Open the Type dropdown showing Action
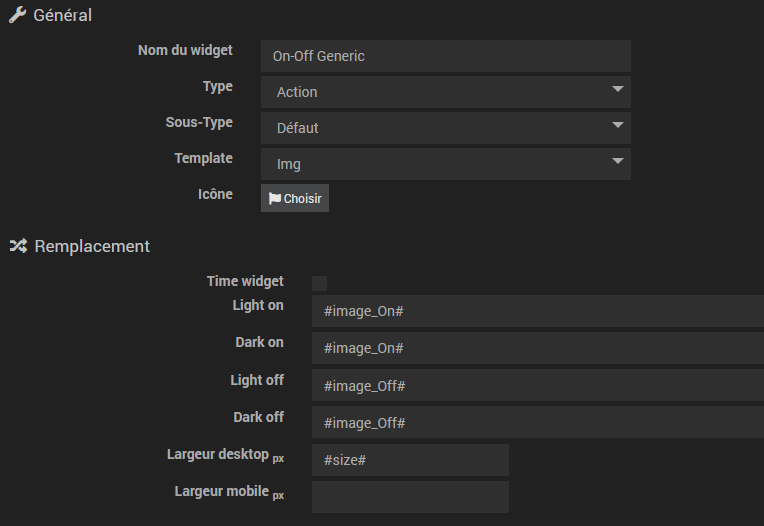 click(446, 92)
